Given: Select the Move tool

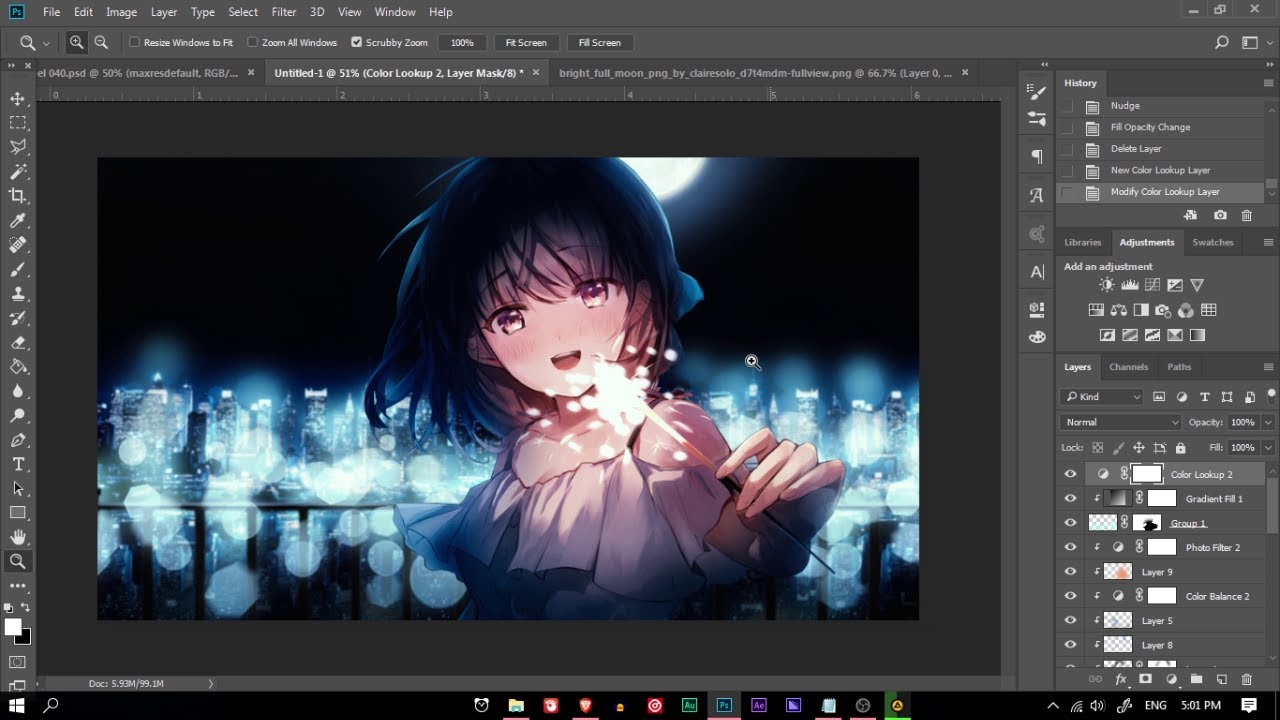Looking at the screenshot, I should [18, 98].
